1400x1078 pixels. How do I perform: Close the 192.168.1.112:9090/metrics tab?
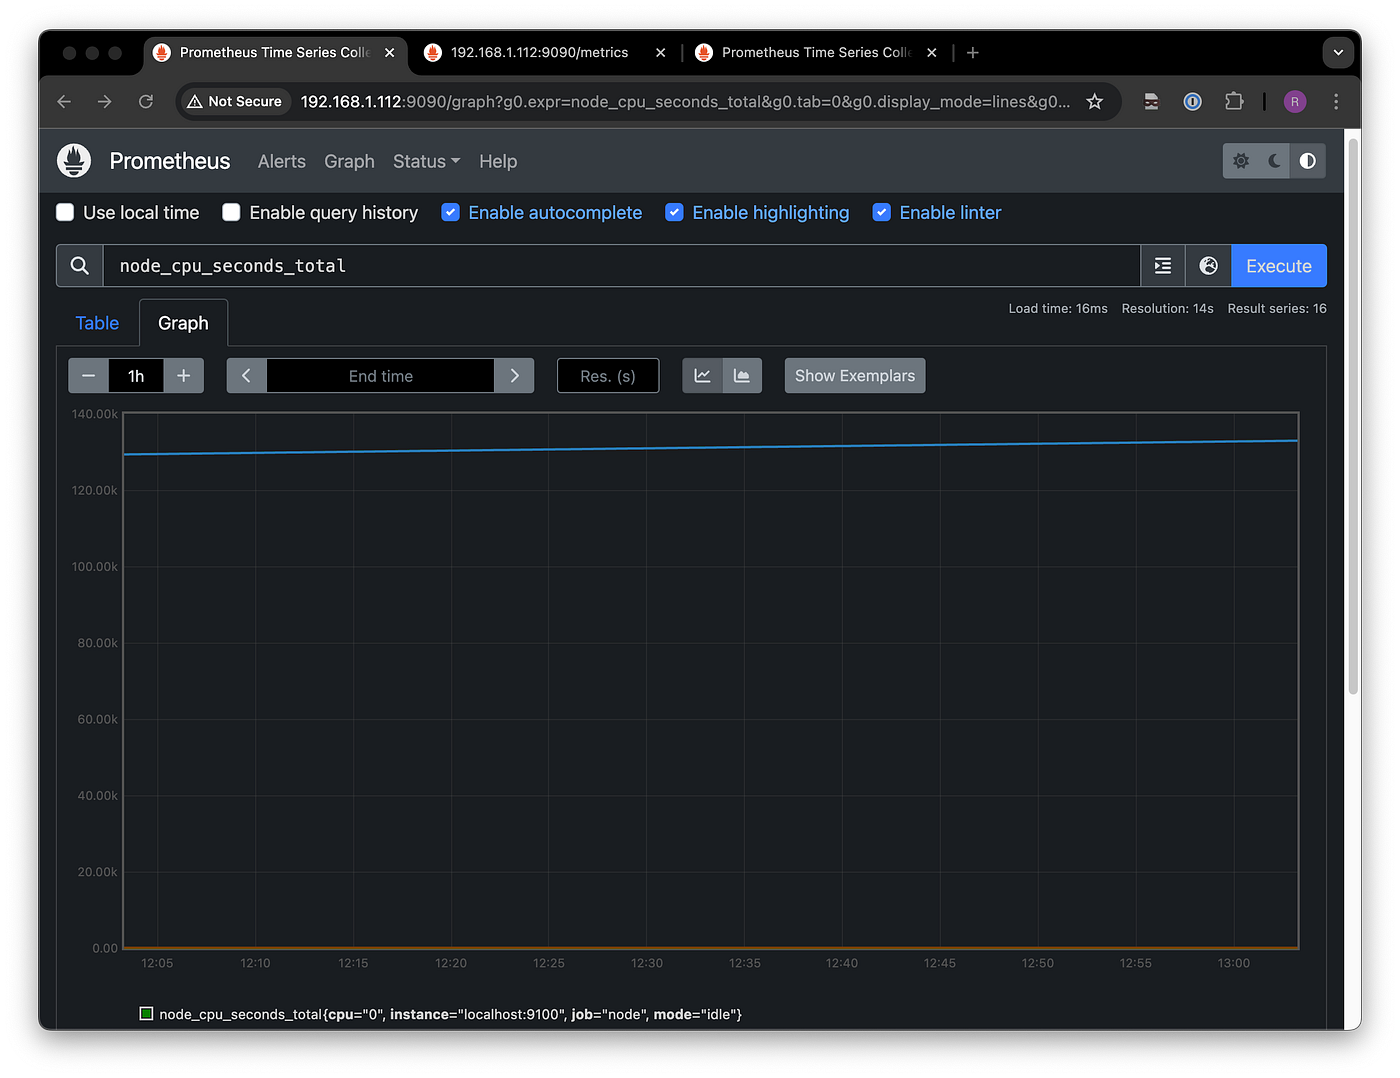point(661,52)
